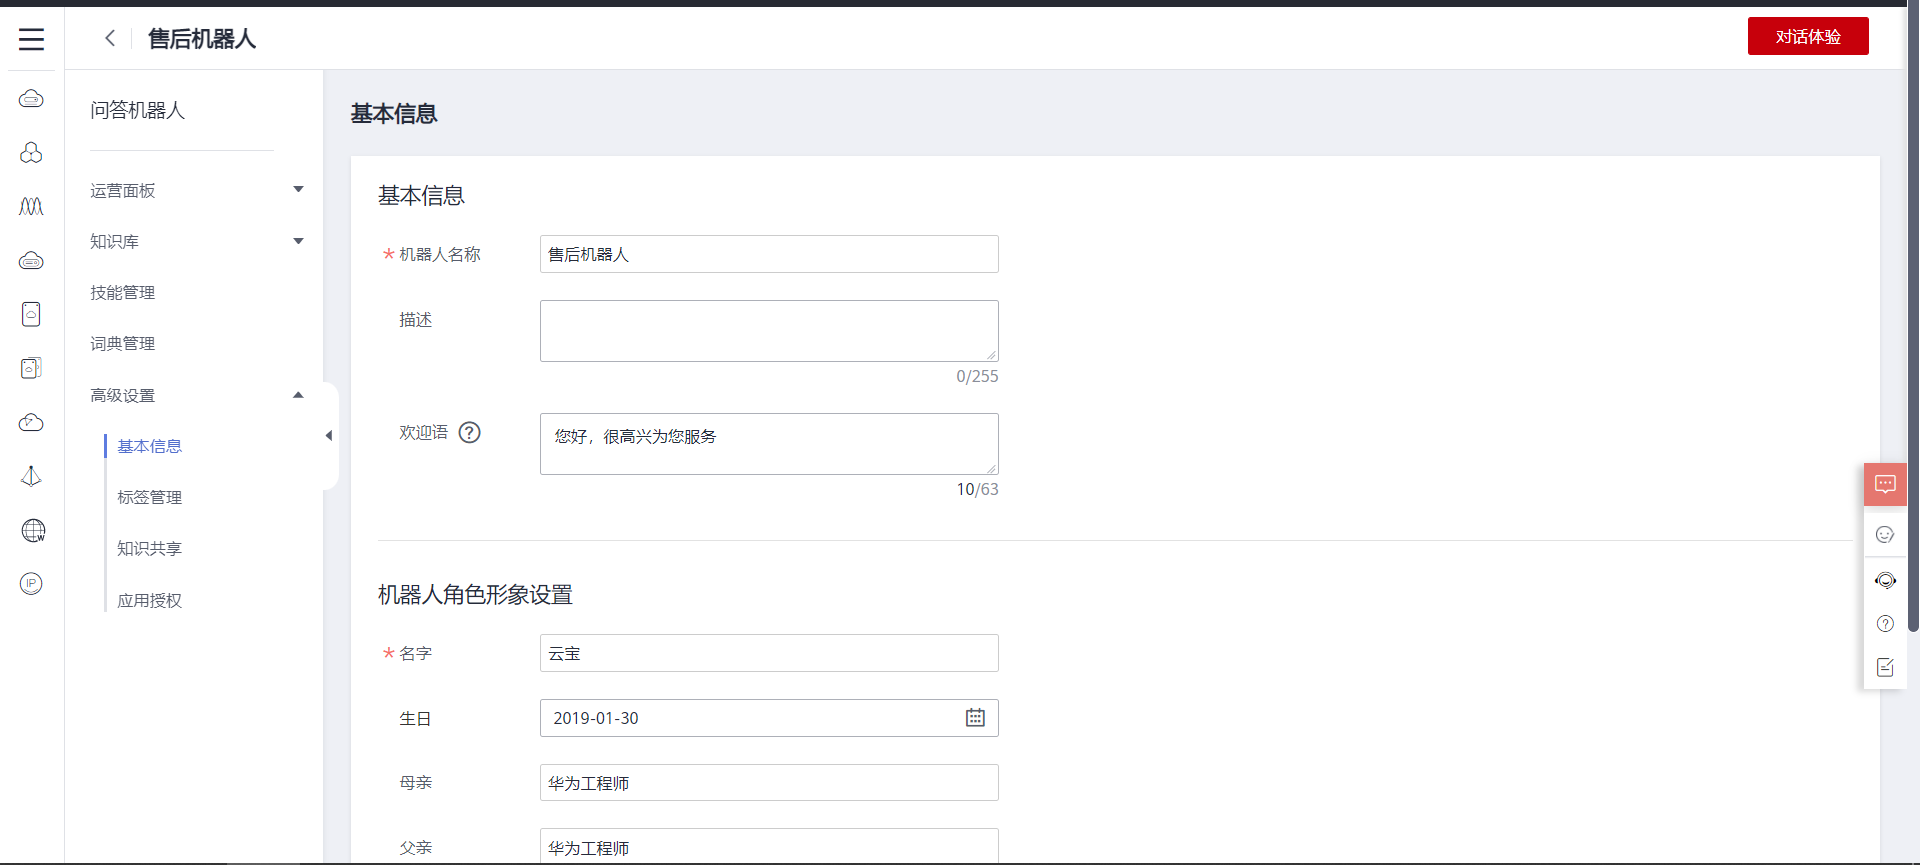This screenshot has width=1920, height=865.
Task: Open the red chat bubble floating widget
Action: point(1885,484)
